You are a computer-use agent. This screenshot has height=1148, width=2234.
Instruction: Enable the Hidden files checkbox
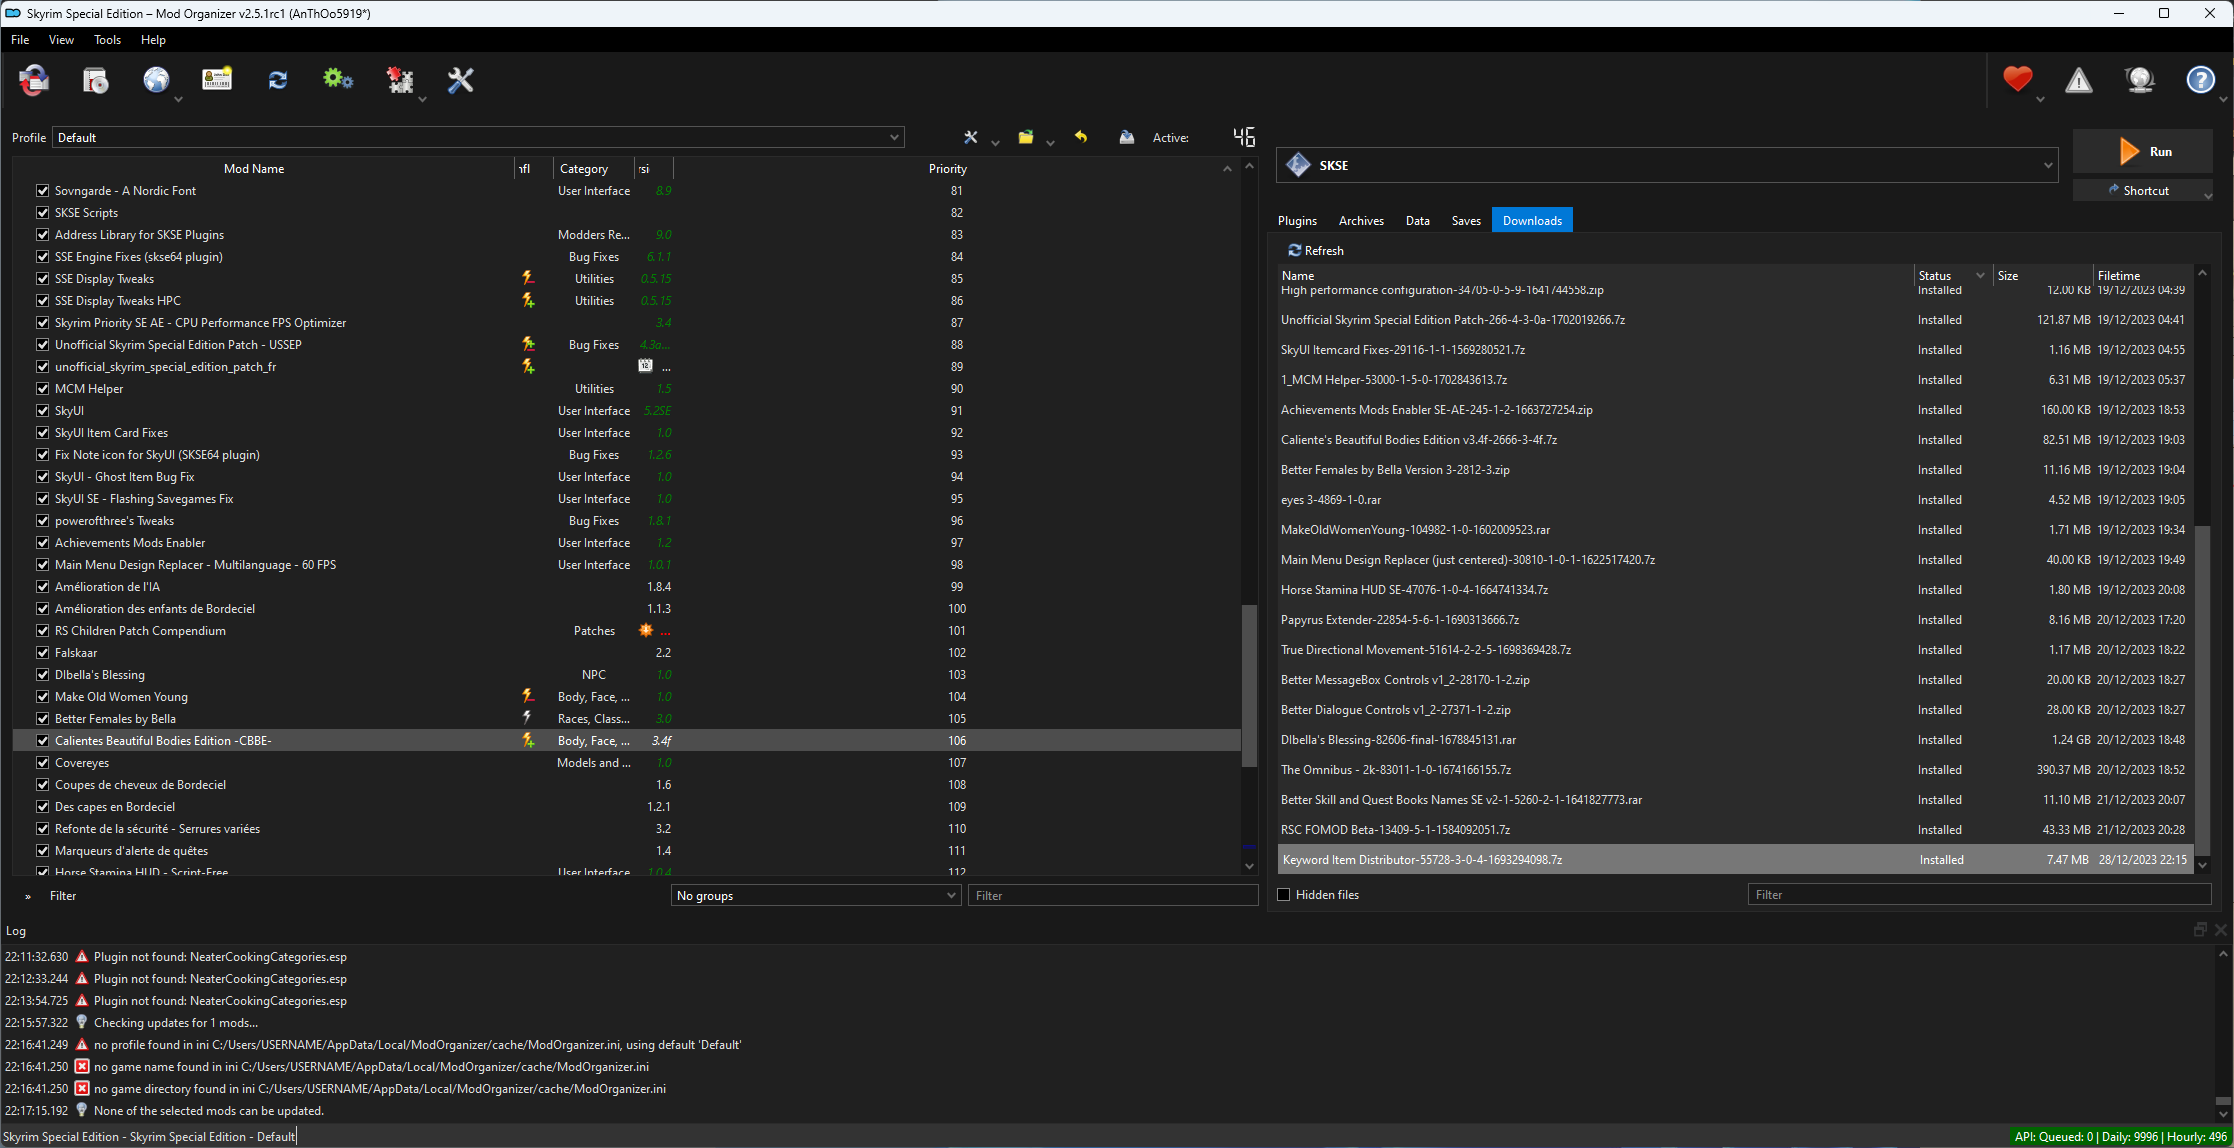[x=1284, y=894]
